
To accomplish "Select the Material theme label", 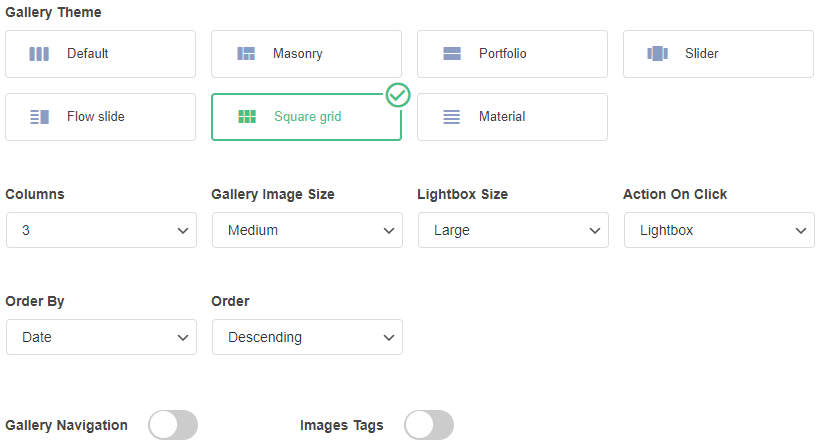I will pos(502,117).
